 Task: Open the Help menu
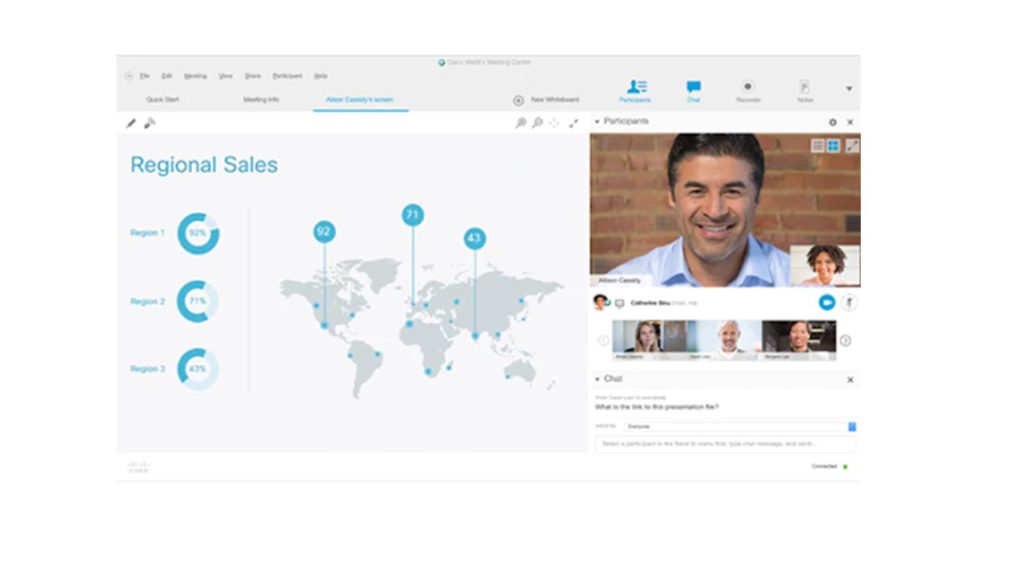pos(321,76)
